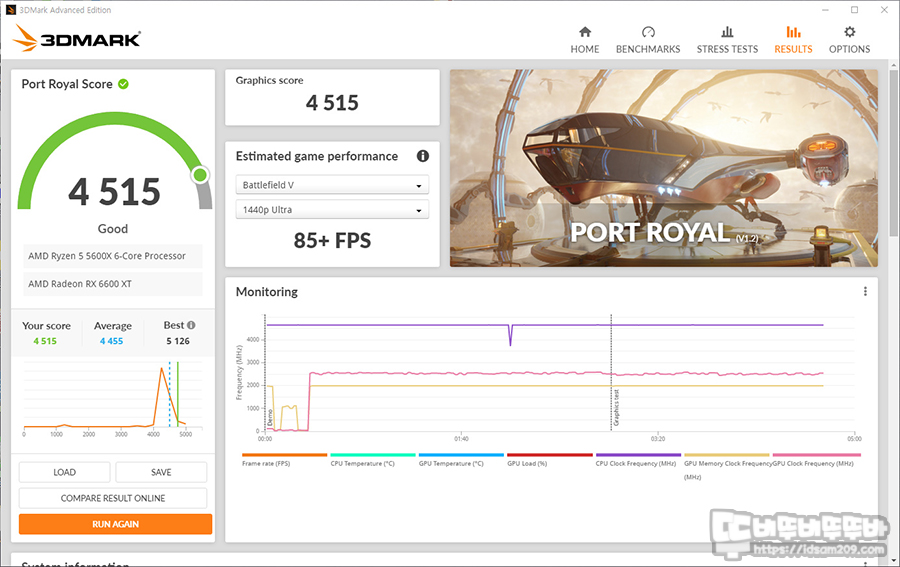900x567 pixels.
Task: Toggle CPU Clock Frequency legend swatch
Action: [638, 455]
